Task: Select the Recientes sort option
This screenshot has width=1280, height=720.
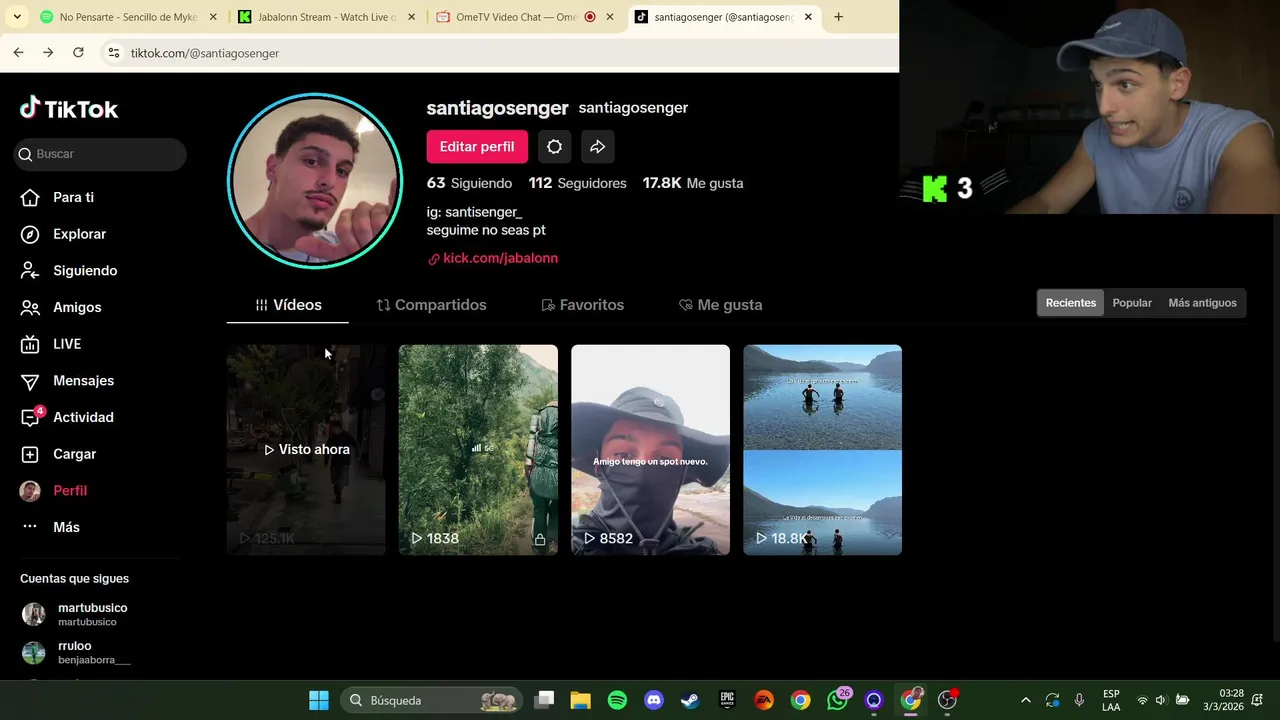Action: [1071, 303]
